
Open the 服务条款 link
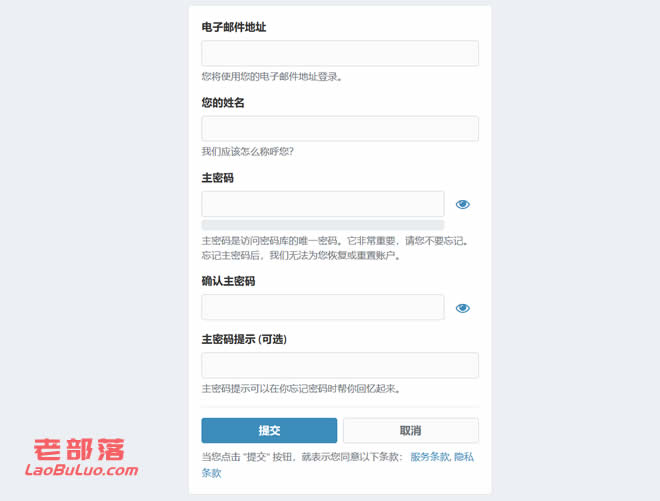430,457
